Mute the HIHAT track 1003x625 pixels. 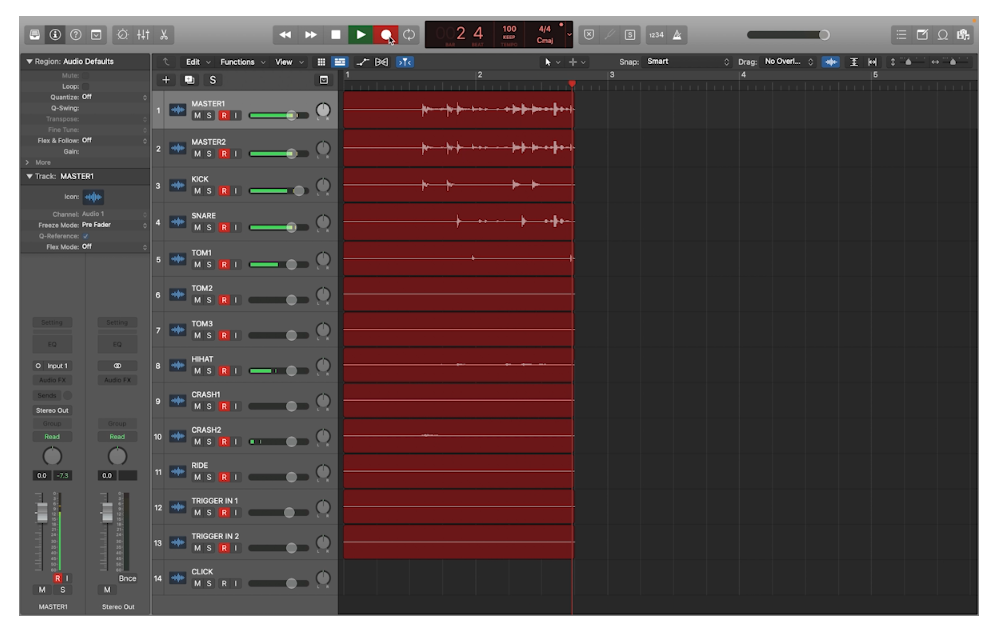[197, 371]
